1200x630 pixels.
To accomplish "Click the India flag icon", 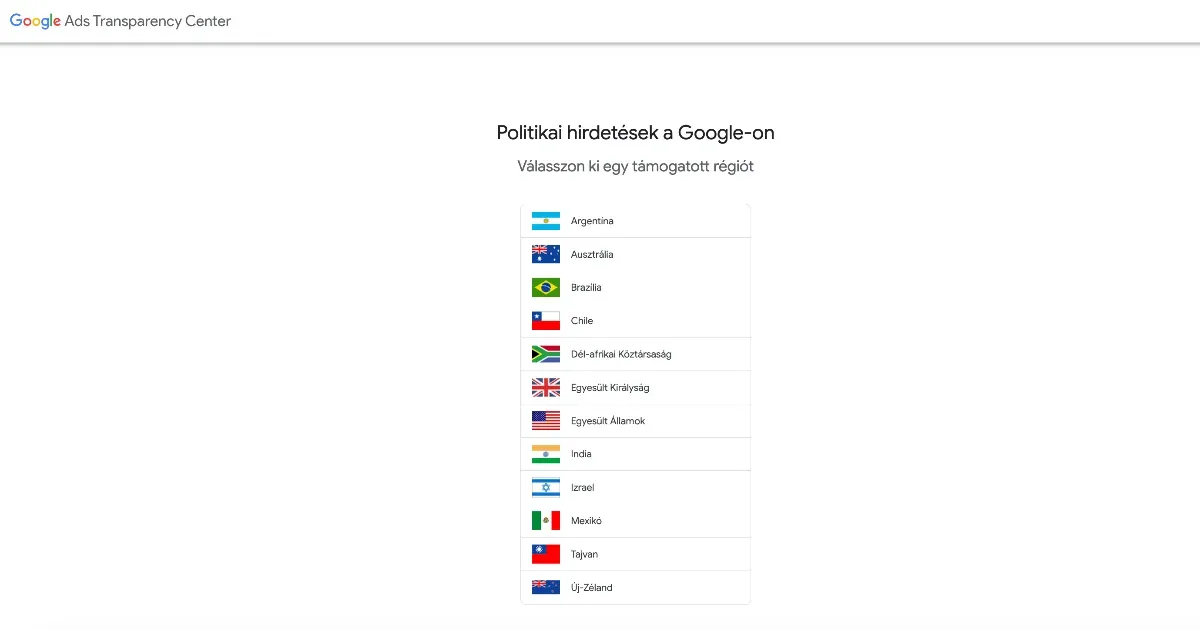I will tap(545, 454).
